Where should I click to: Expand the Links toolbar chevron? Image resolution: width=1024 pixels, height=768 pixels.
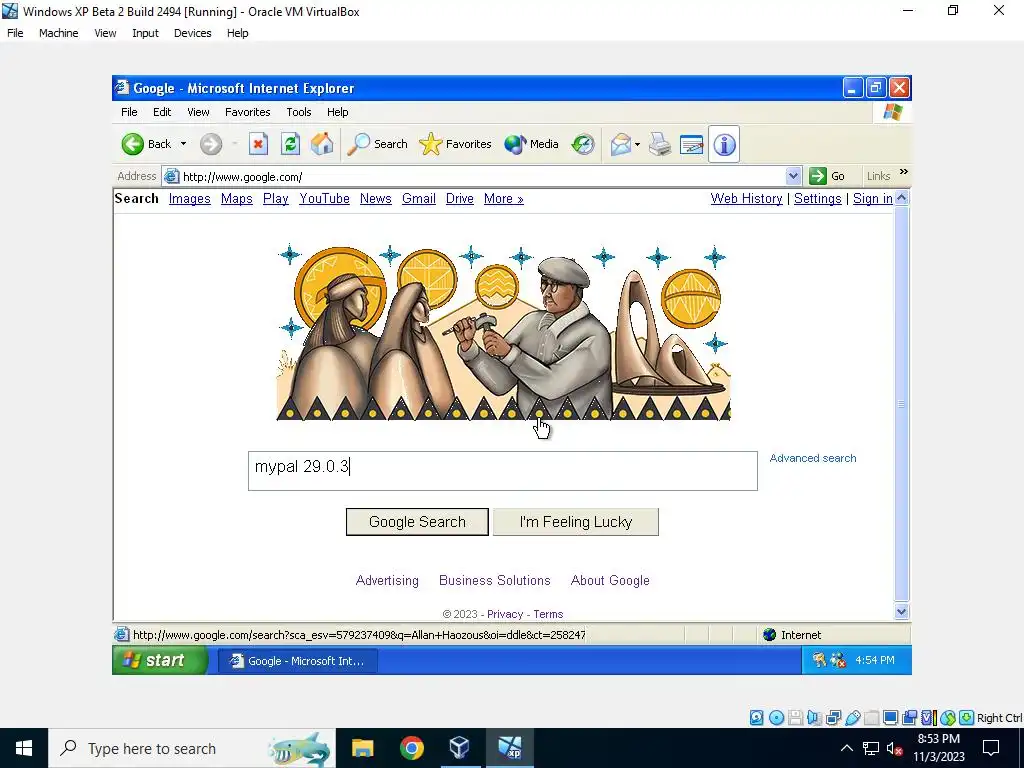tap(904, 172)
